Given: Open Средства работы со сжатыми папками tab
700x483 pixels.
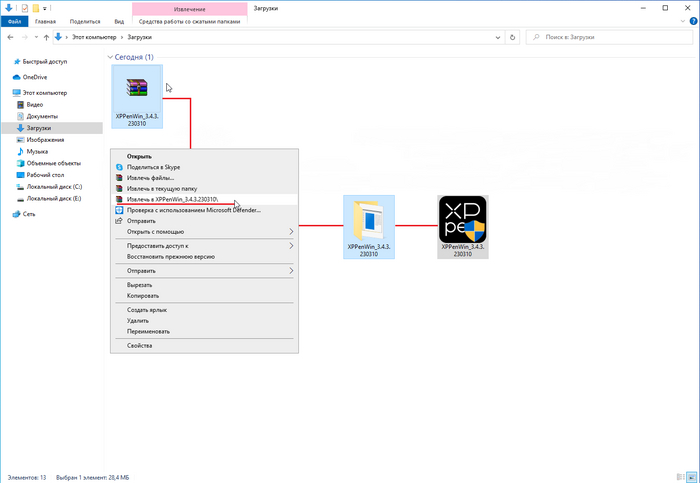Looking at the screenshot, I should 189,21.
